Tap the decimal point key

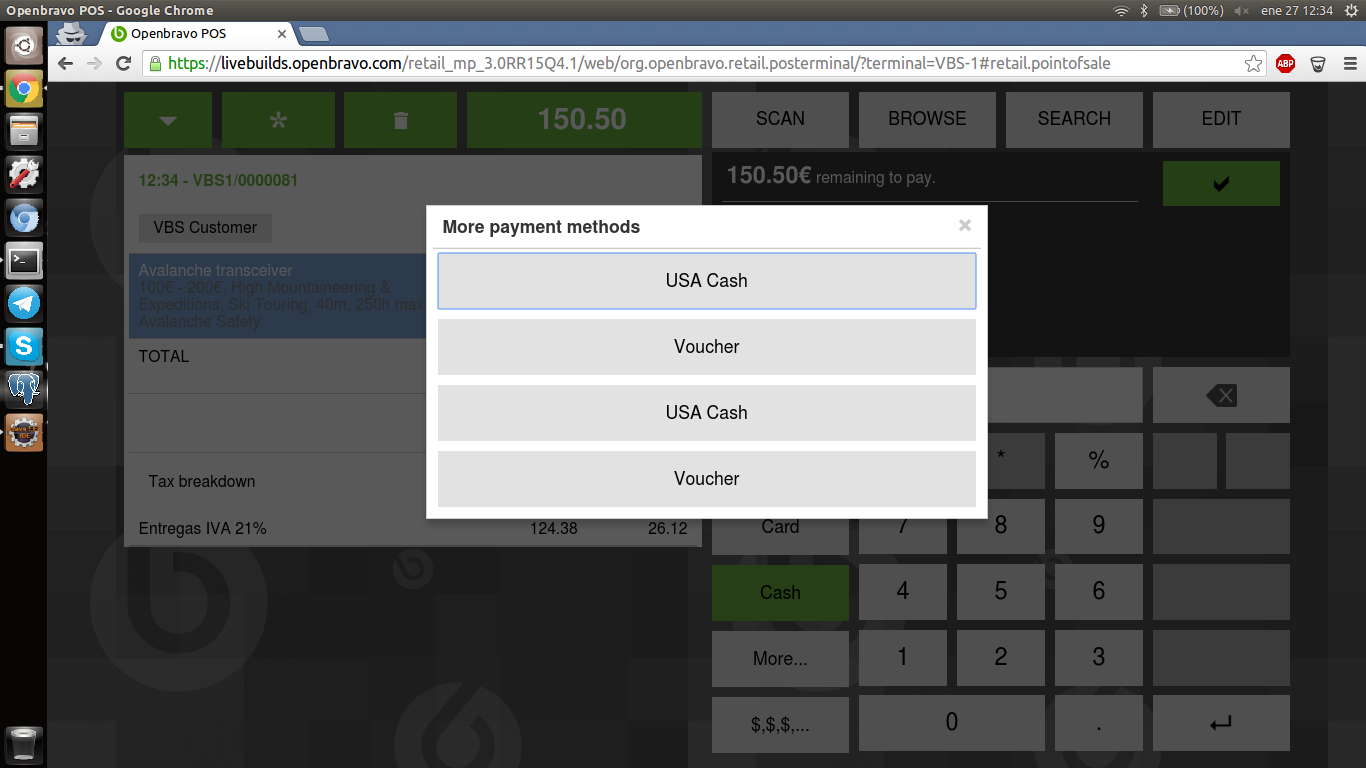point(1099,723)
